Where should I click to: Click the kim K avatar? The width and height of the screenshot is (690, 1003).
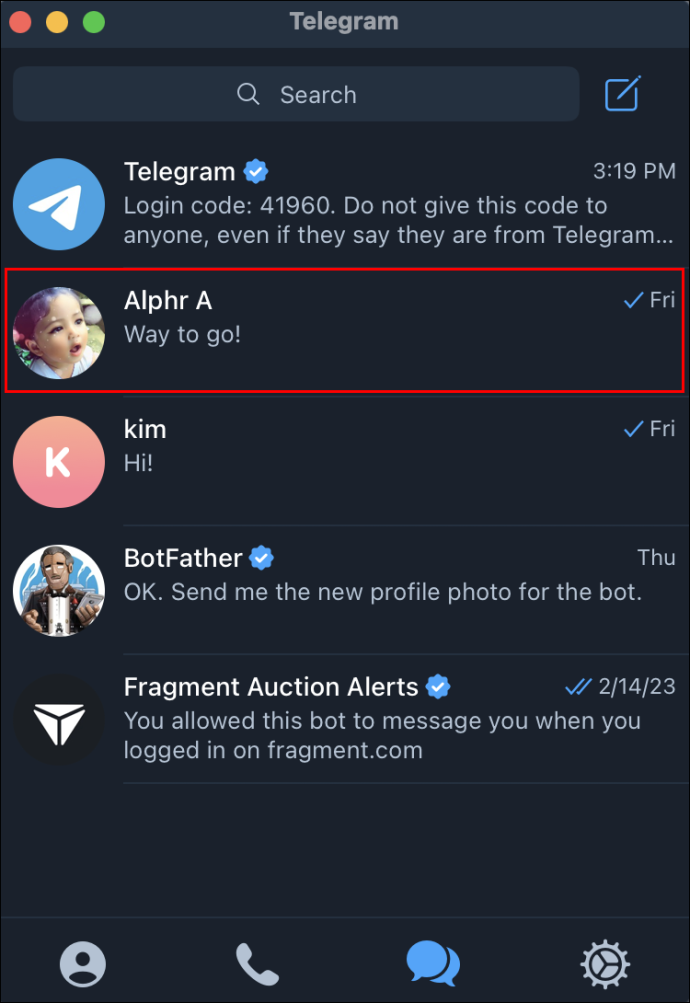click(59, 462)
